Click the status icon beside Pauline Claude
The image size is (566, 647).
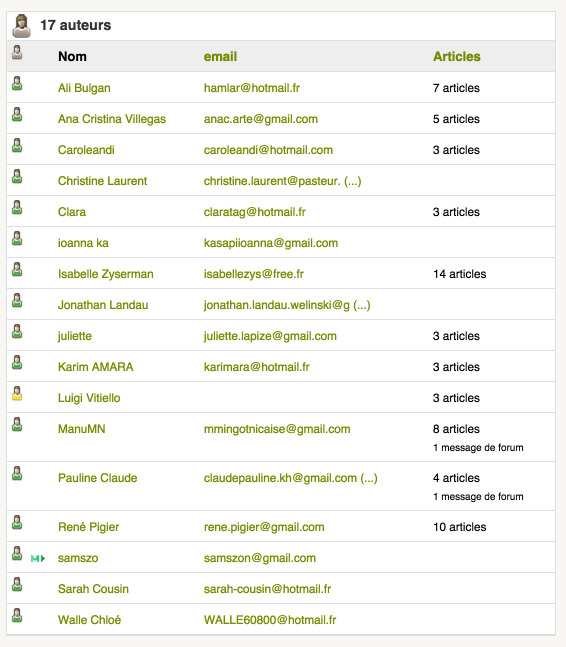pyautogui.click(x=17, y=473)
